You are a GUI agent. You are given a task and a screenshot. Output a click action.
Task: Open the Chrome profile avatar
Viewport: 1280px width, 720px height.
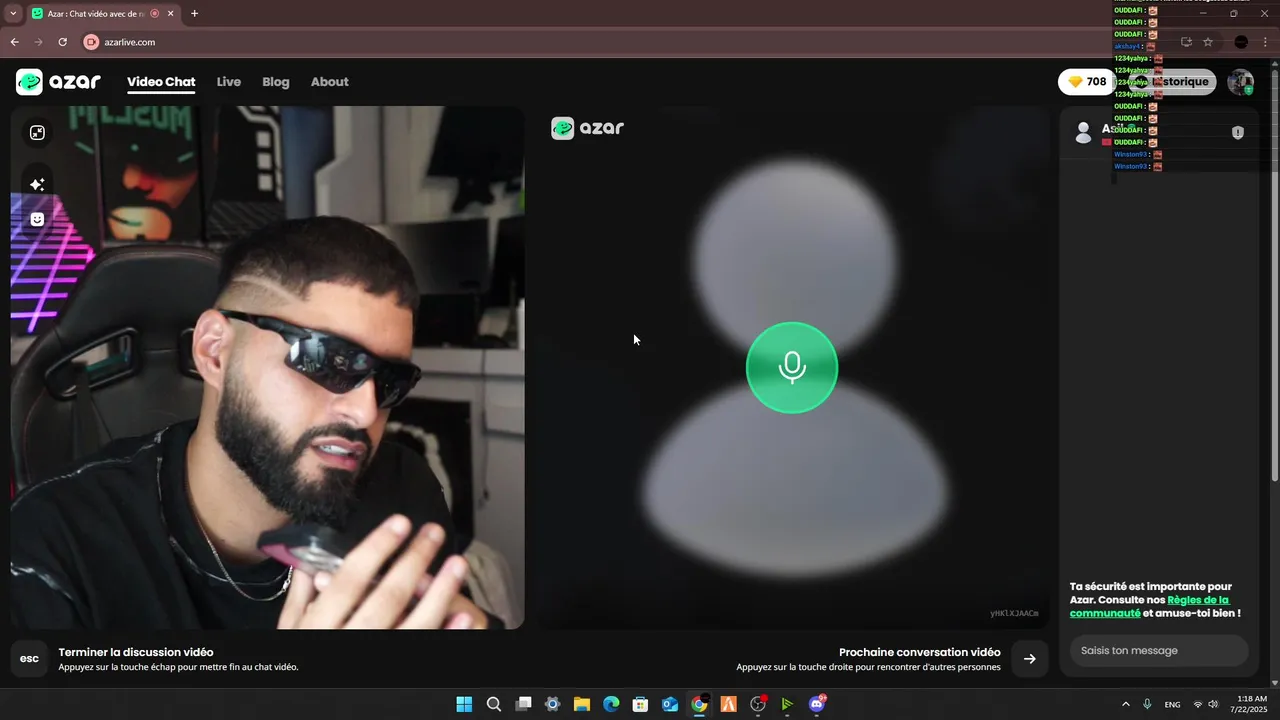coord(1241,42)
